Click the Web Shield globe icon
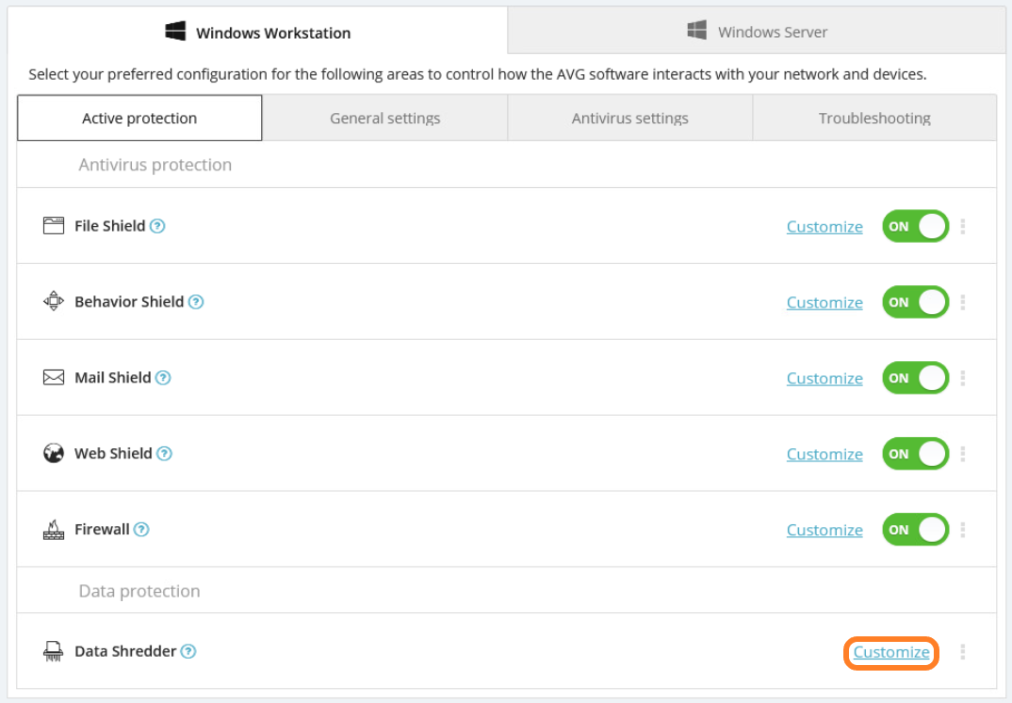Image resolution: width=1012 pixels, height=703 pixels. [x=54, y=453]
